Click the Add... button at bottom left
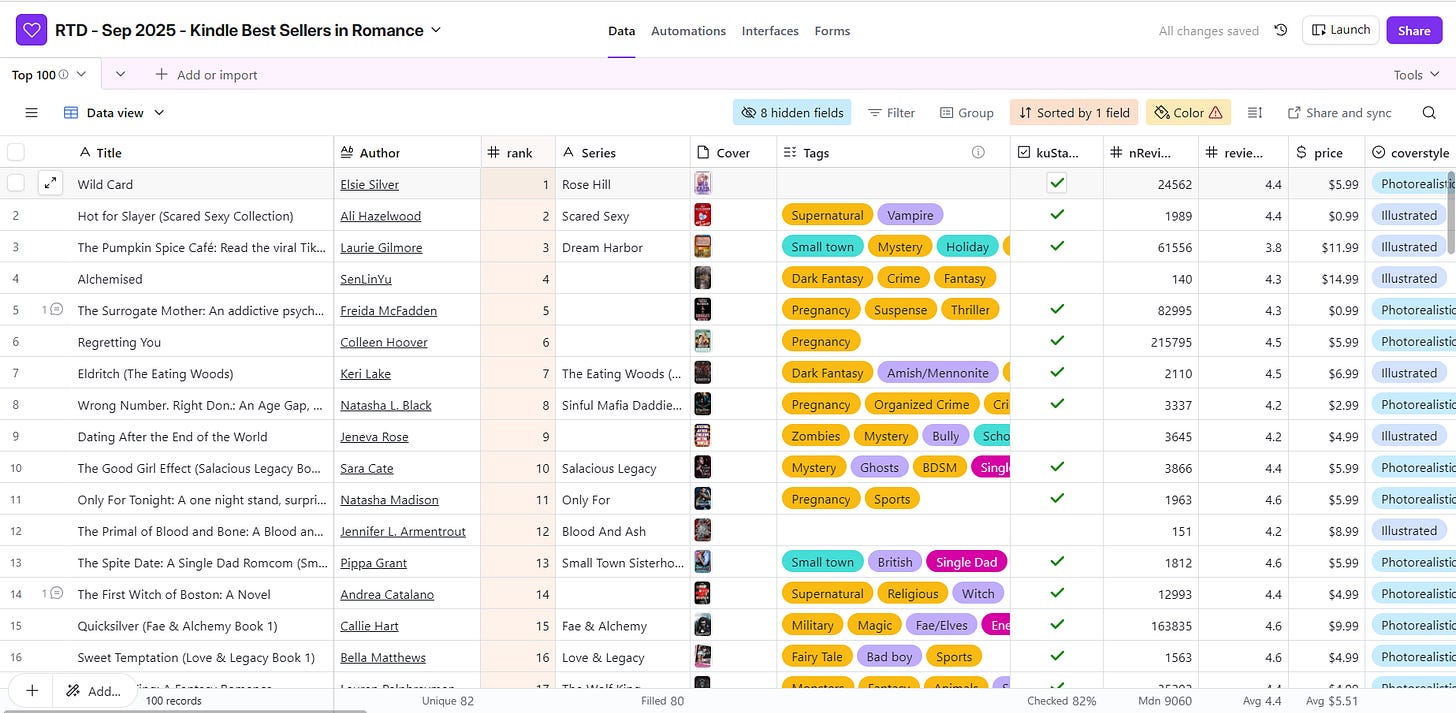1456x713 pixels. (93, 690)
